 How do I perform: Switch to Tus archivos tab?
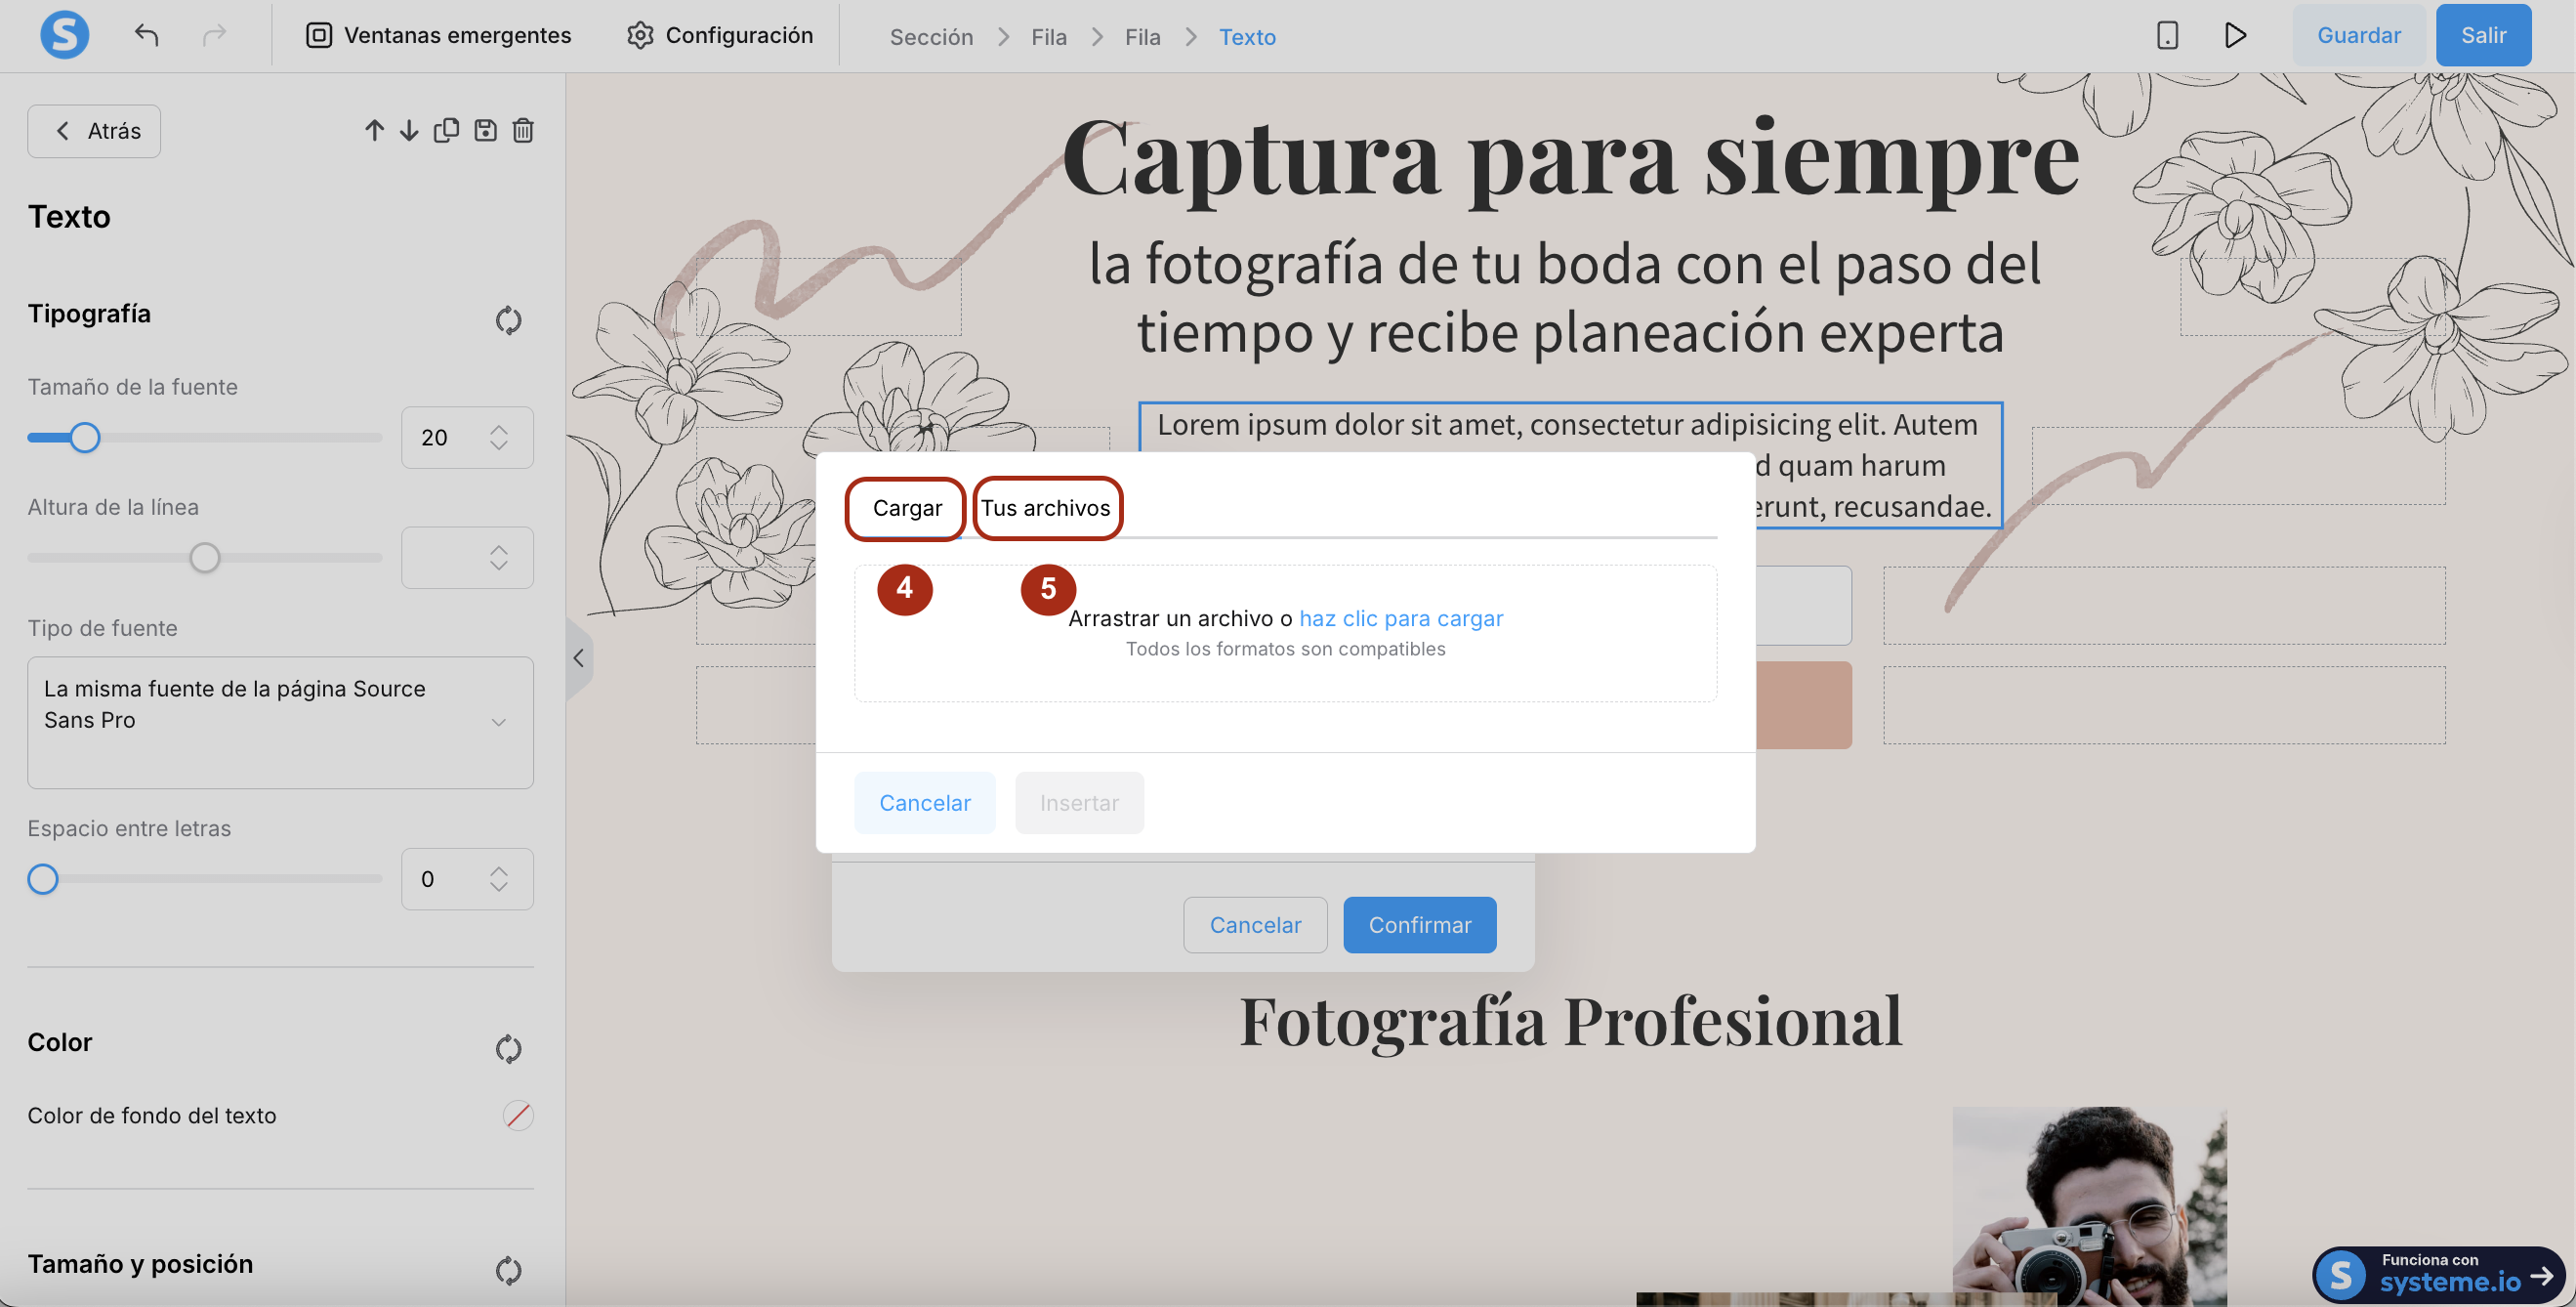point(1046,508)
